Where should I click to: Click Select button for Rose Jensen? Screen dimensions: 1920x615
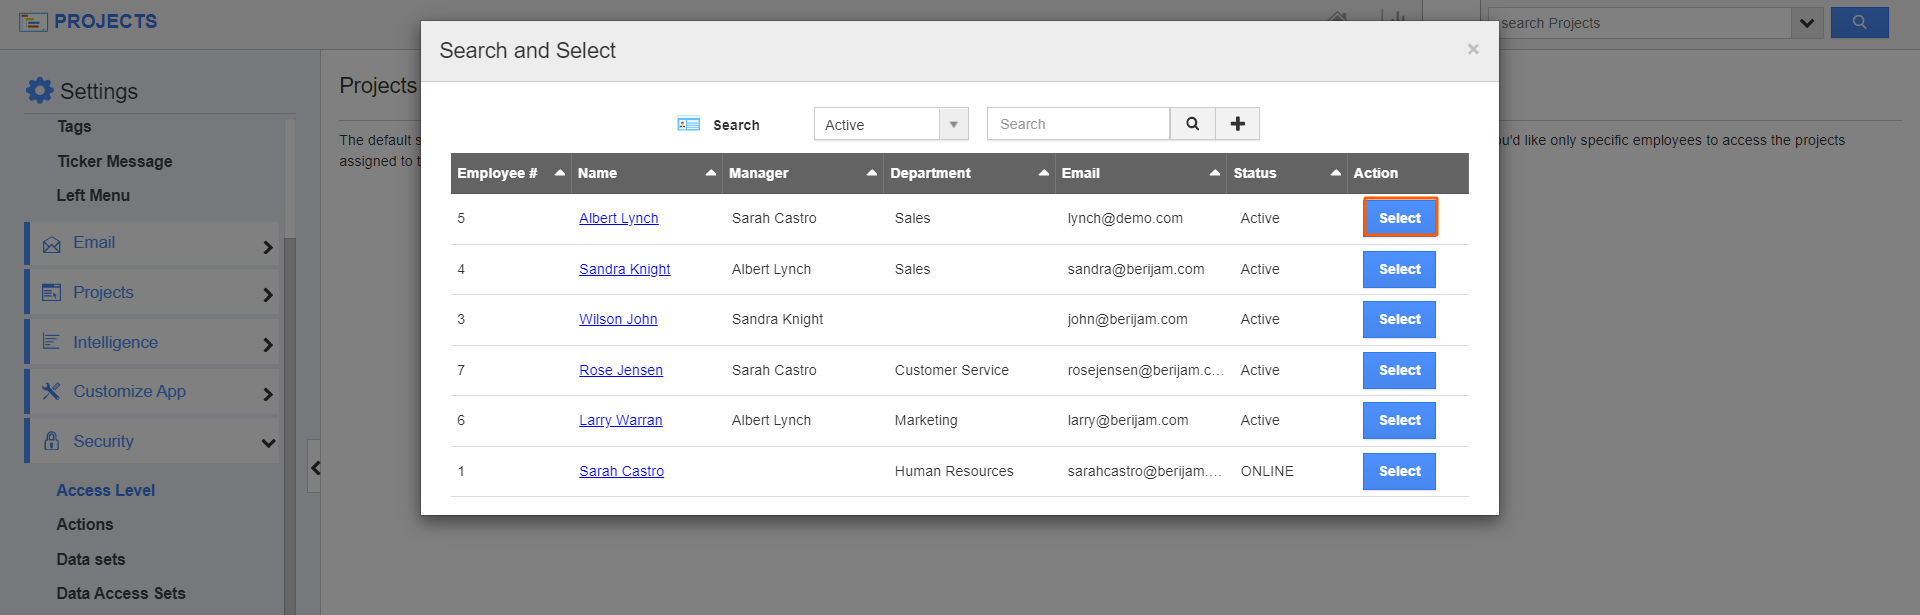pyautogui.click(x=1399, y=370)
